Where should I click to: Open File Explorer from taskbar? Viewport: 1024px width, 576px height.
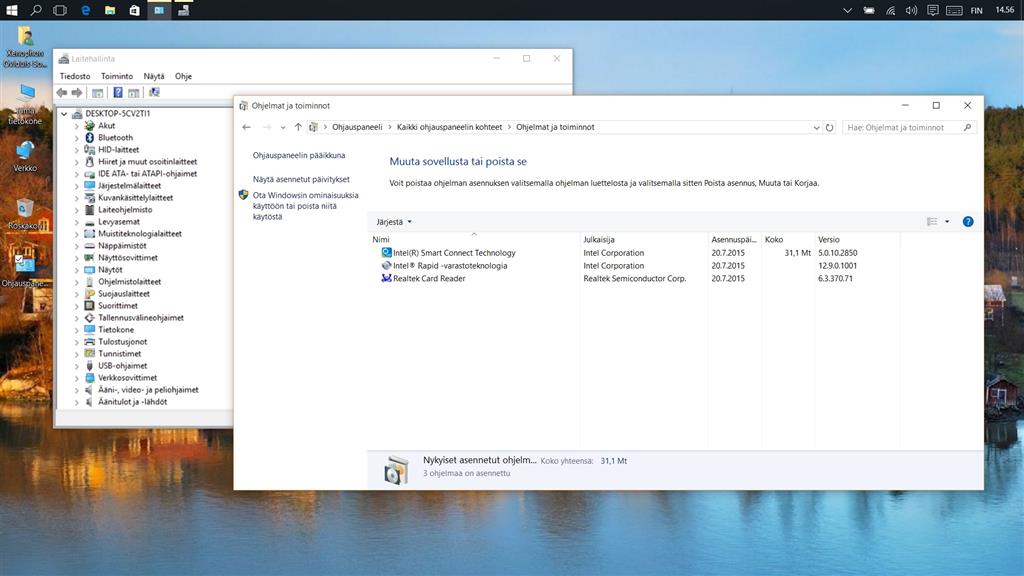(110, 10)
